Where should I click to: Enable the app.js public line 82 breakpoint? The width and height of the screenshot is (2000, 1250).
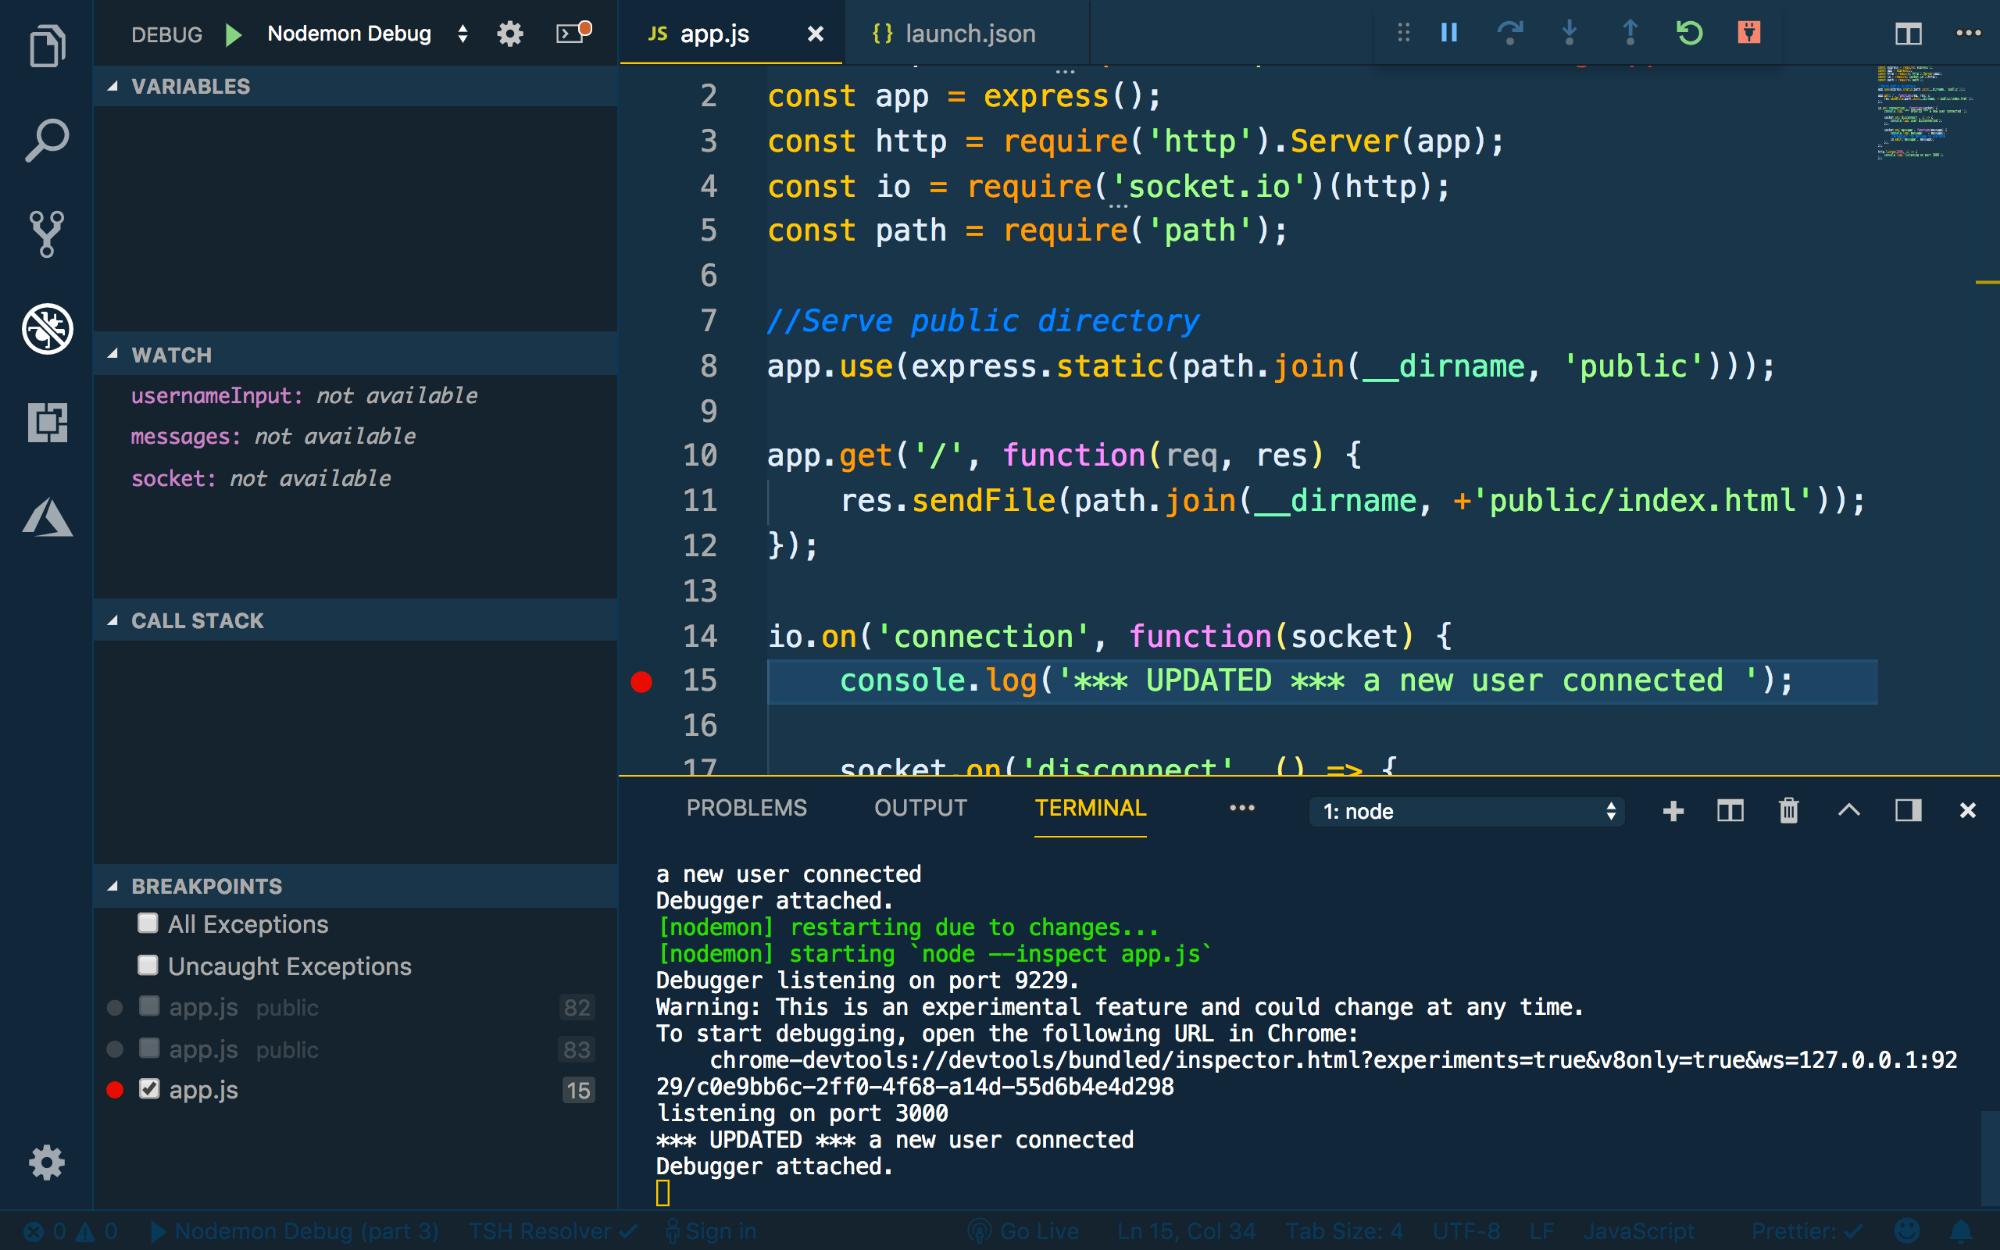[x=149, y=1006]
